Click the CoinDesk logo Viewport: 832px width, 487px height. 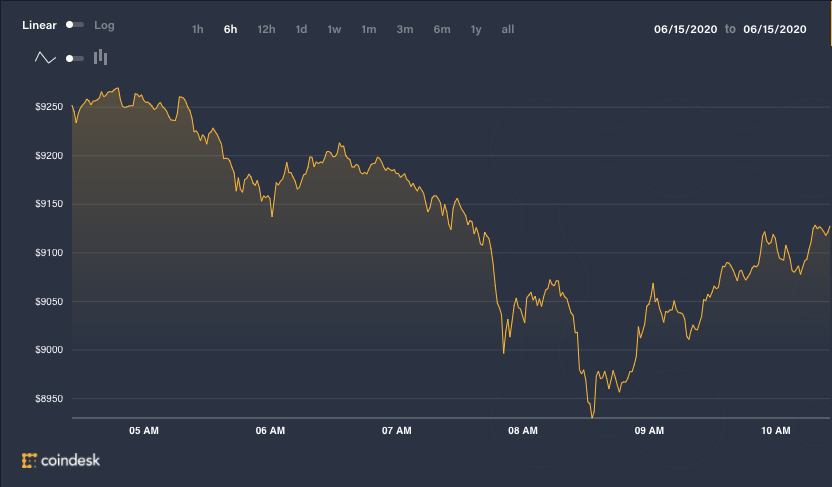point(60,460)
